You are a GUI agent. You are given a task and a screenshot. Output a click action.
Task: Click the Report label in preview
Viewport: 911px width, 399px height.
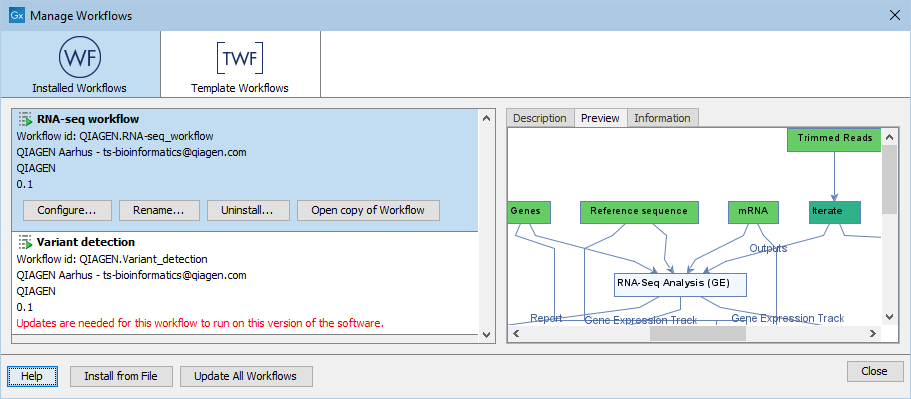pos(546,318)
